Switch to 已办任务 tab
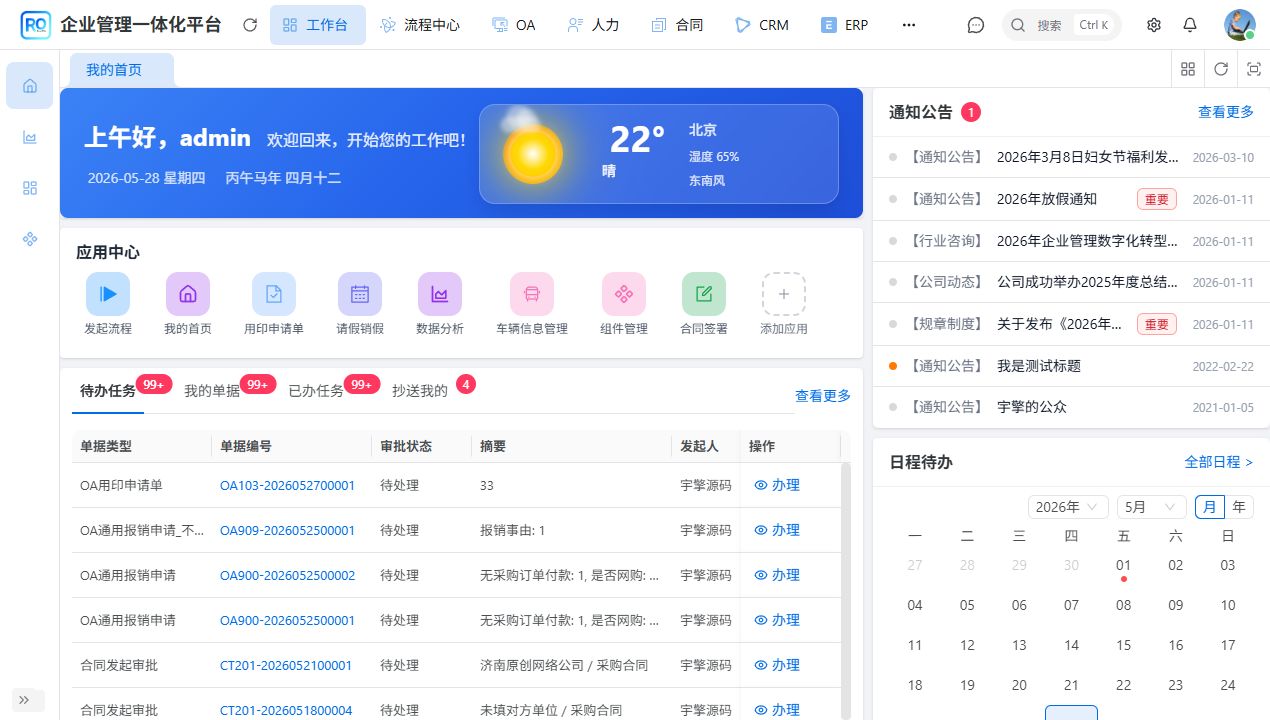Viewport: 1270px width, 720px height. pyautogui.click(x=316, y=391)
